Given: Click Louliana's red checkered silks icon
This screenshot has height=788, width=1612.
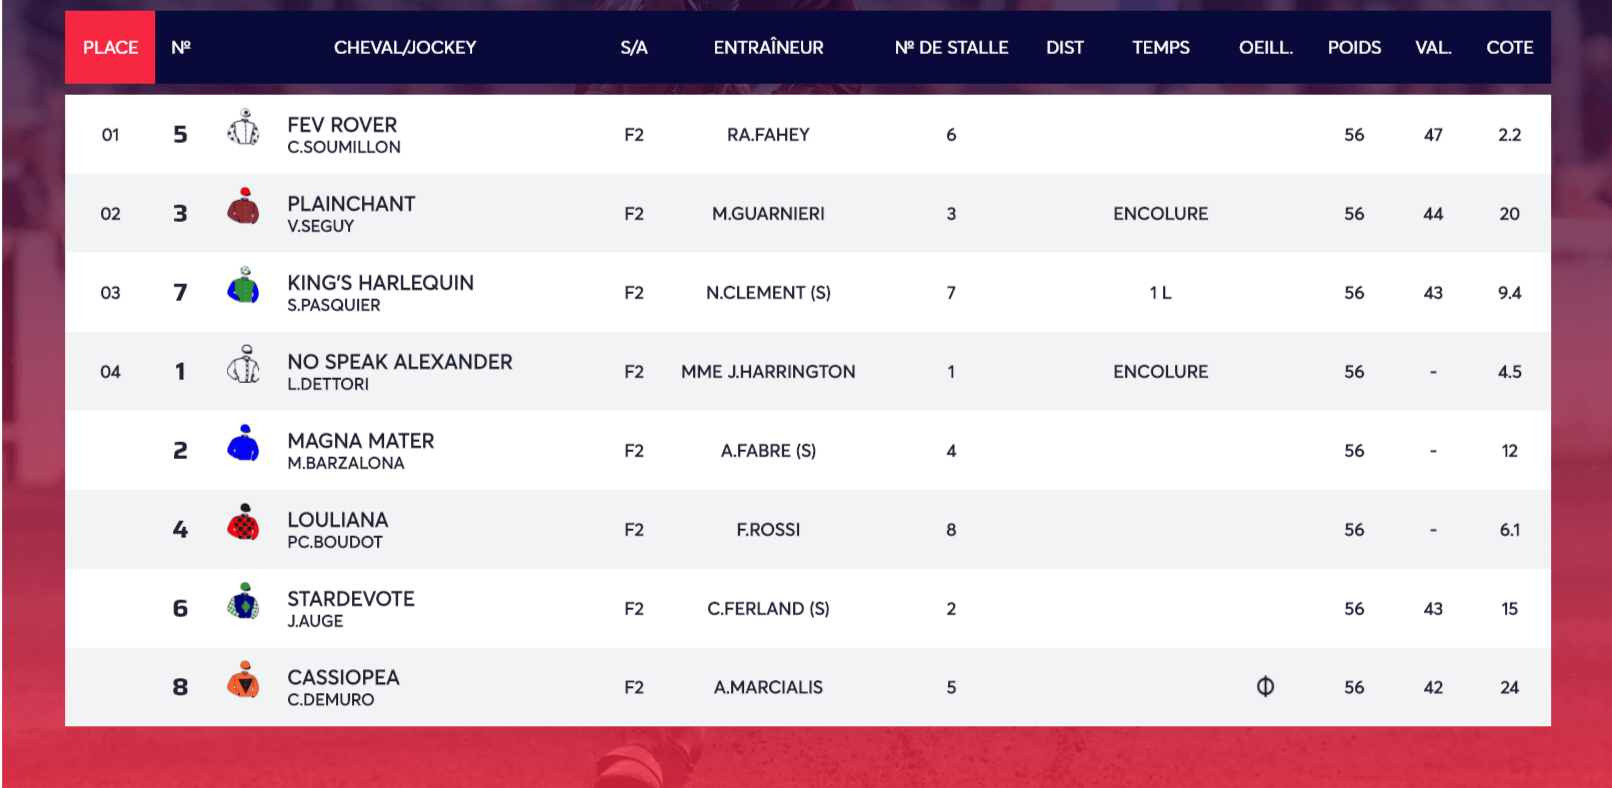Looking at the screenshot, I should point(243,523).
